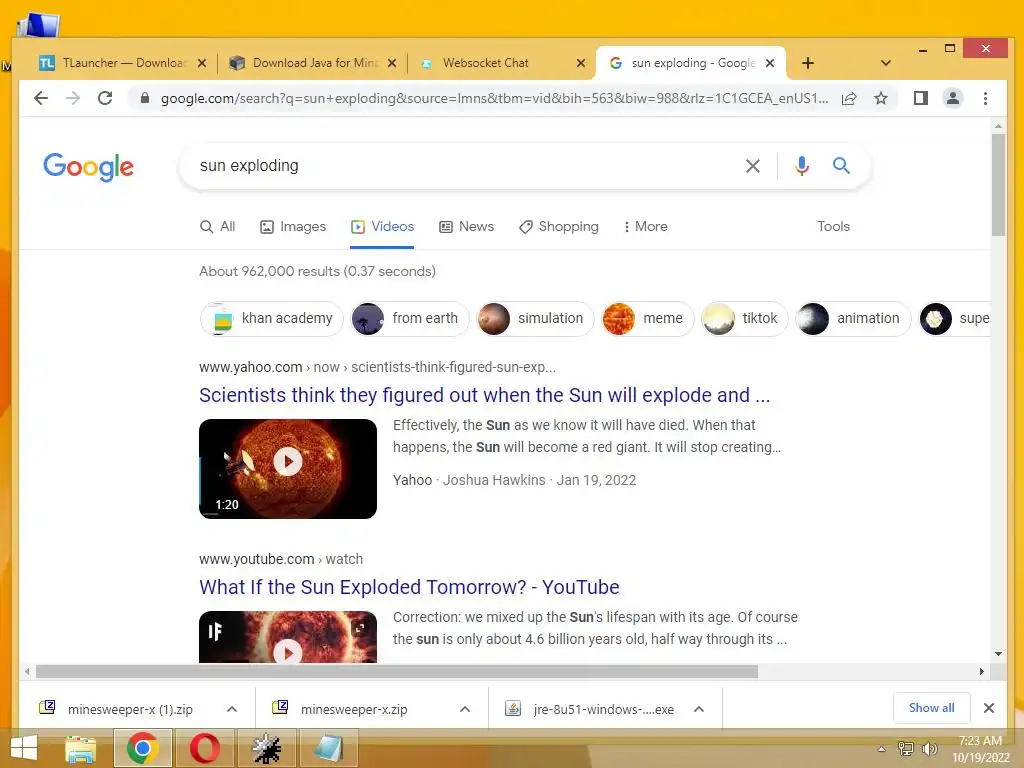Image resolution: width=1024 pixels, height=768 pixels.
Task: Refine search with animation chip
Action: point(853,319)
